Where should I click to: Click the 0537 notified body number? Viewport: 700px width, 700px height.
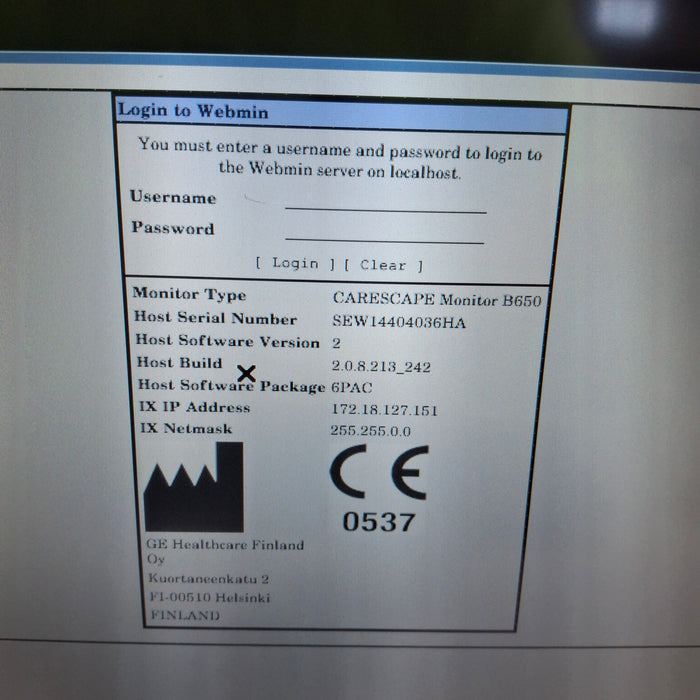click(x=379, y=521)
